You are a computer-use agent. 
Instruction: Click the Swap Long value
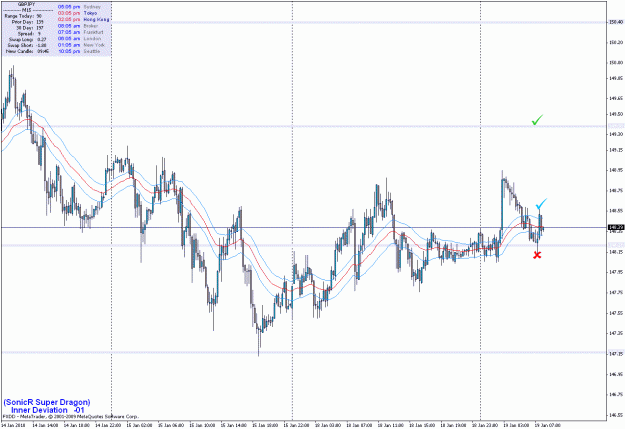point(41,39)
